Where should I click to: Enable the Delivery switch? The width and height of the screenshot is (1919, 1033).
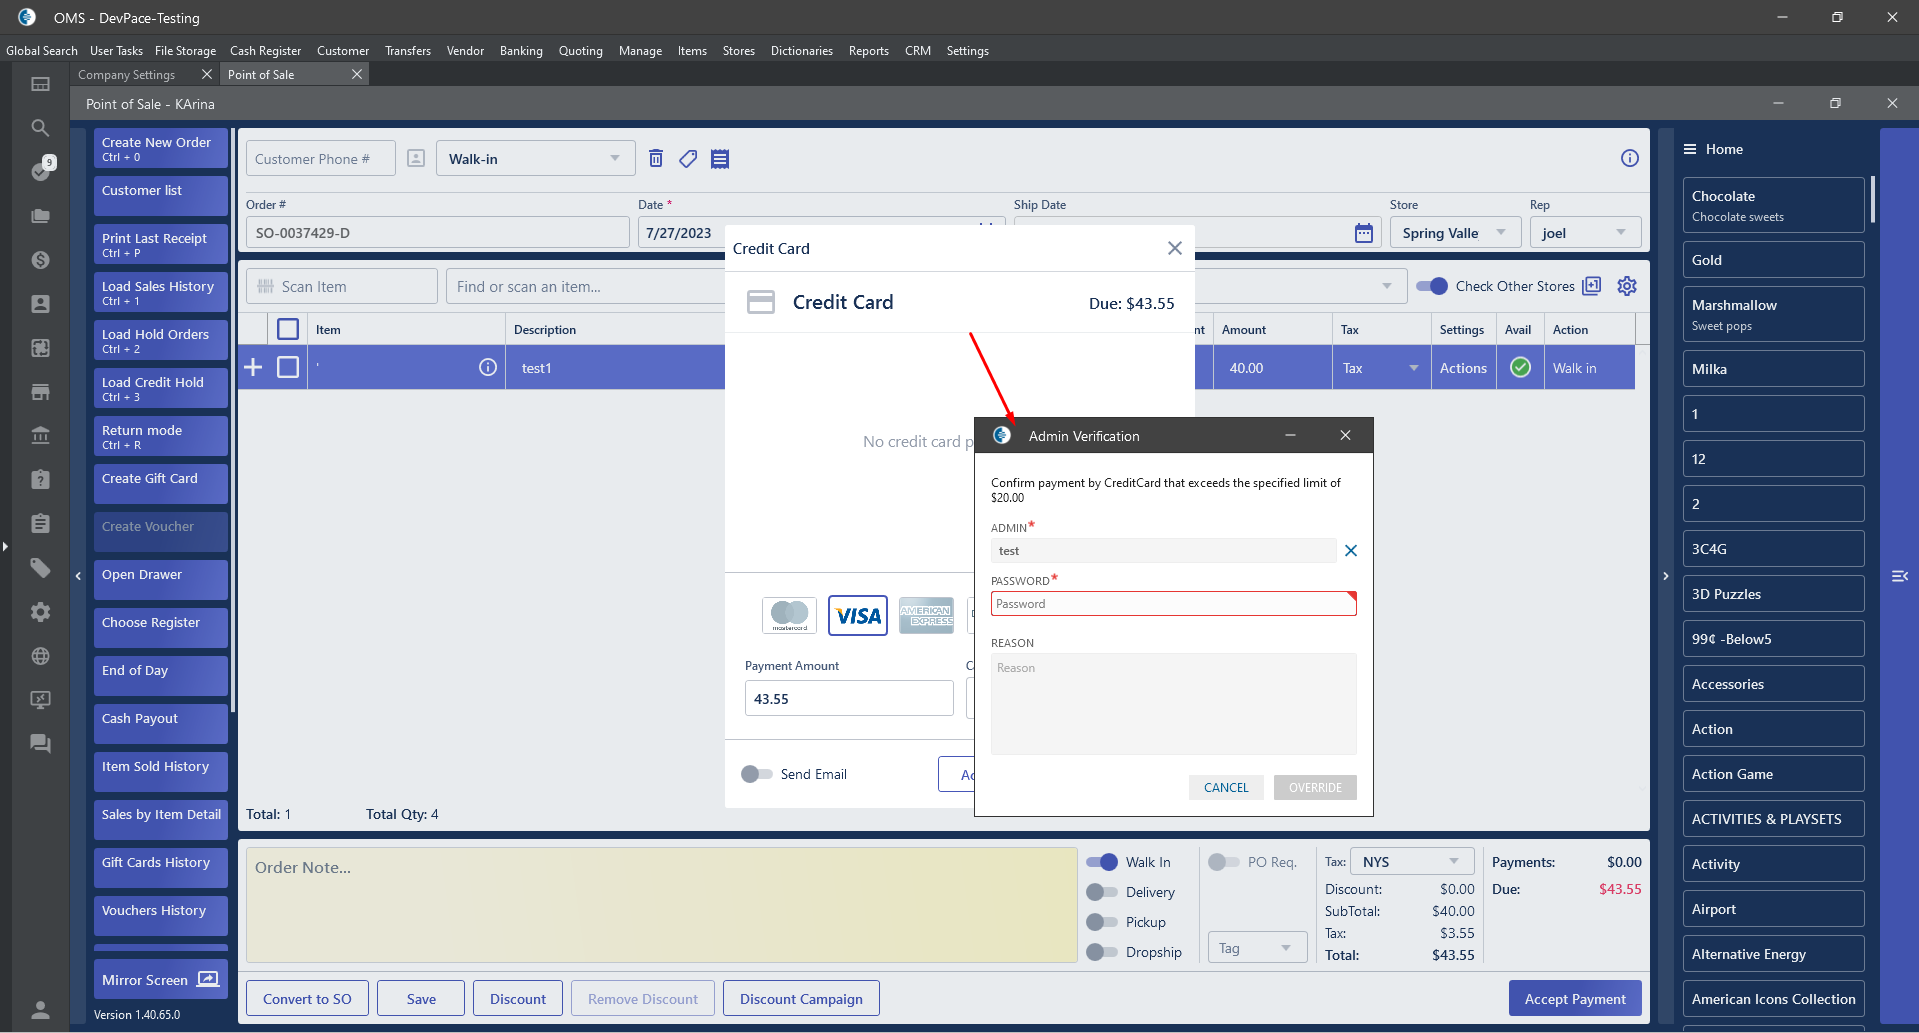[1102, 892]
